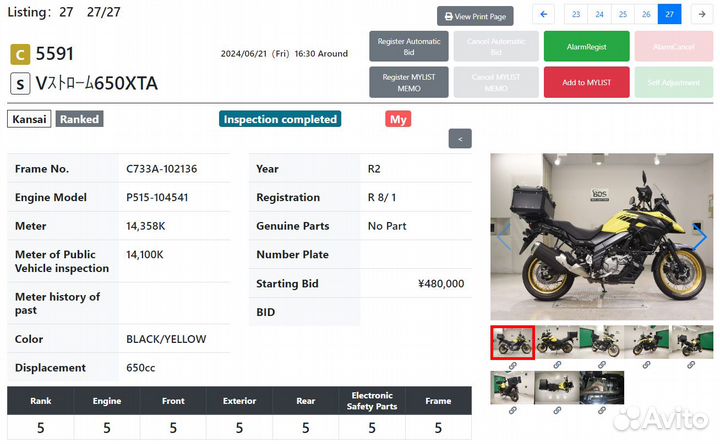Click starting bid ¥480,000
The image size is (720, 444).
click(441, 284)
